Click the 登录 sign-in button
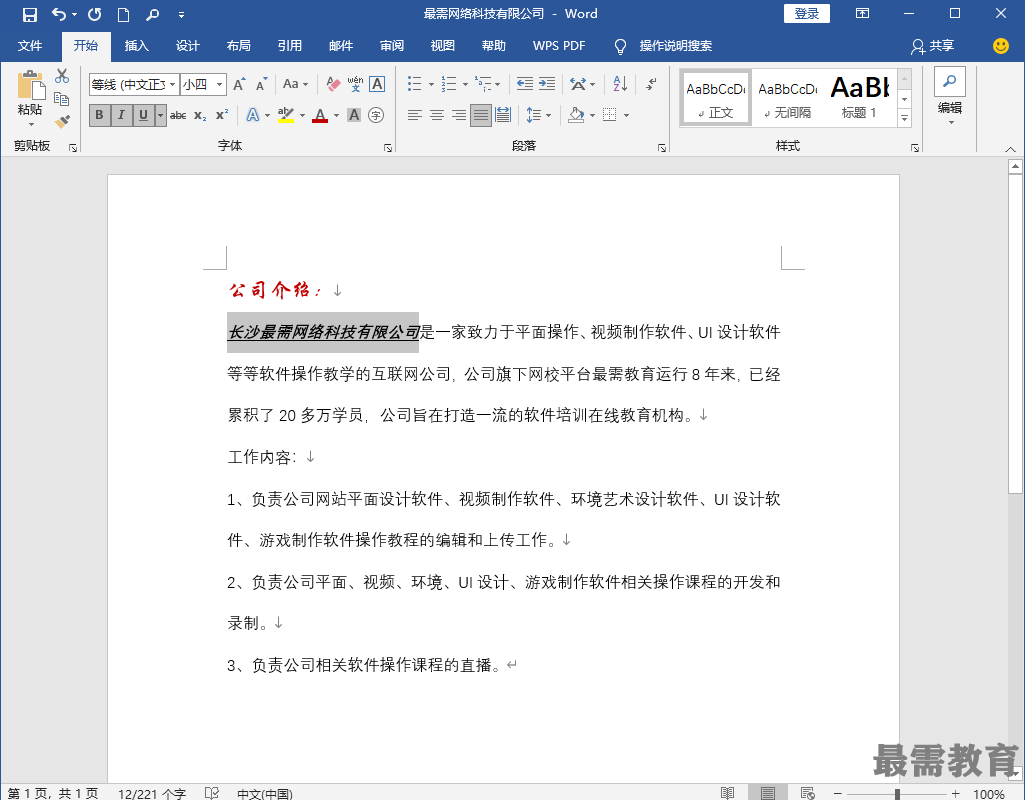 (x=807, y=14)
